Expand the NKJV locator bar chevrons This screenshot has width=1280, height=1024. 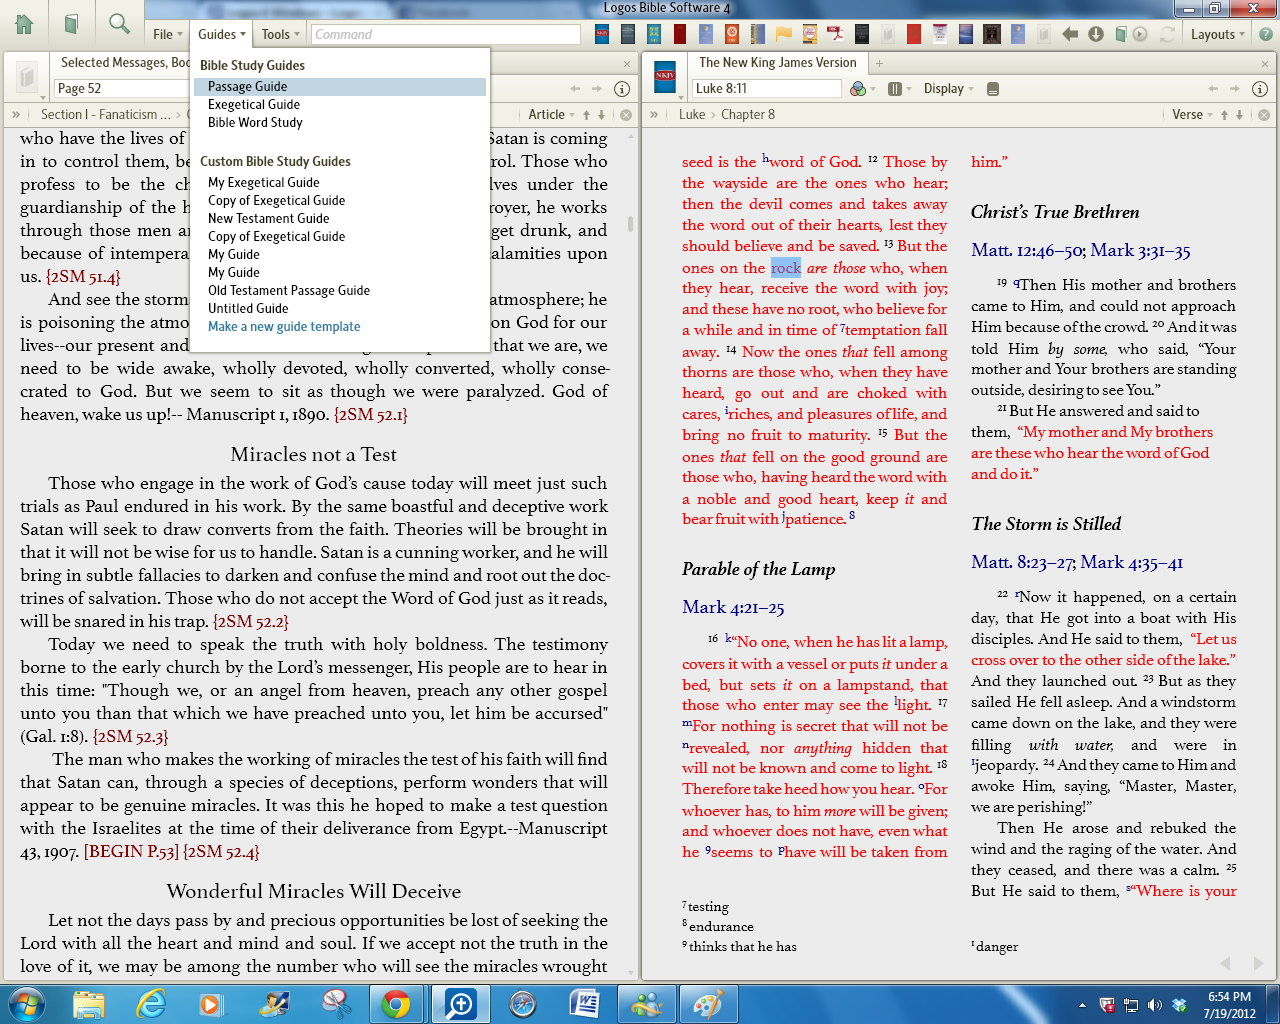654,115
